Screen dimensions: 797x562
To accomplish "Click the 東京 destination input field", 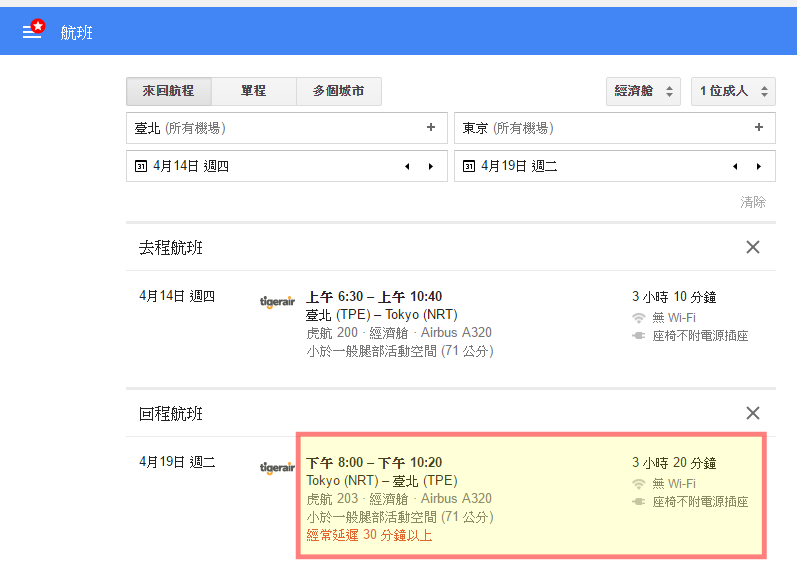I will click(x=600, y=128).
